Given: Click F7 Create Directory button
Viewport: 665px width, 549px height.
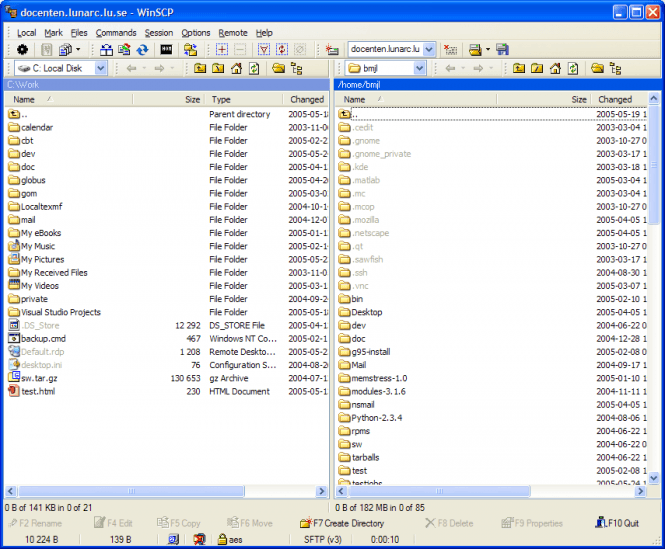Looking at the screenshot, I should click(x=342, y=523).
